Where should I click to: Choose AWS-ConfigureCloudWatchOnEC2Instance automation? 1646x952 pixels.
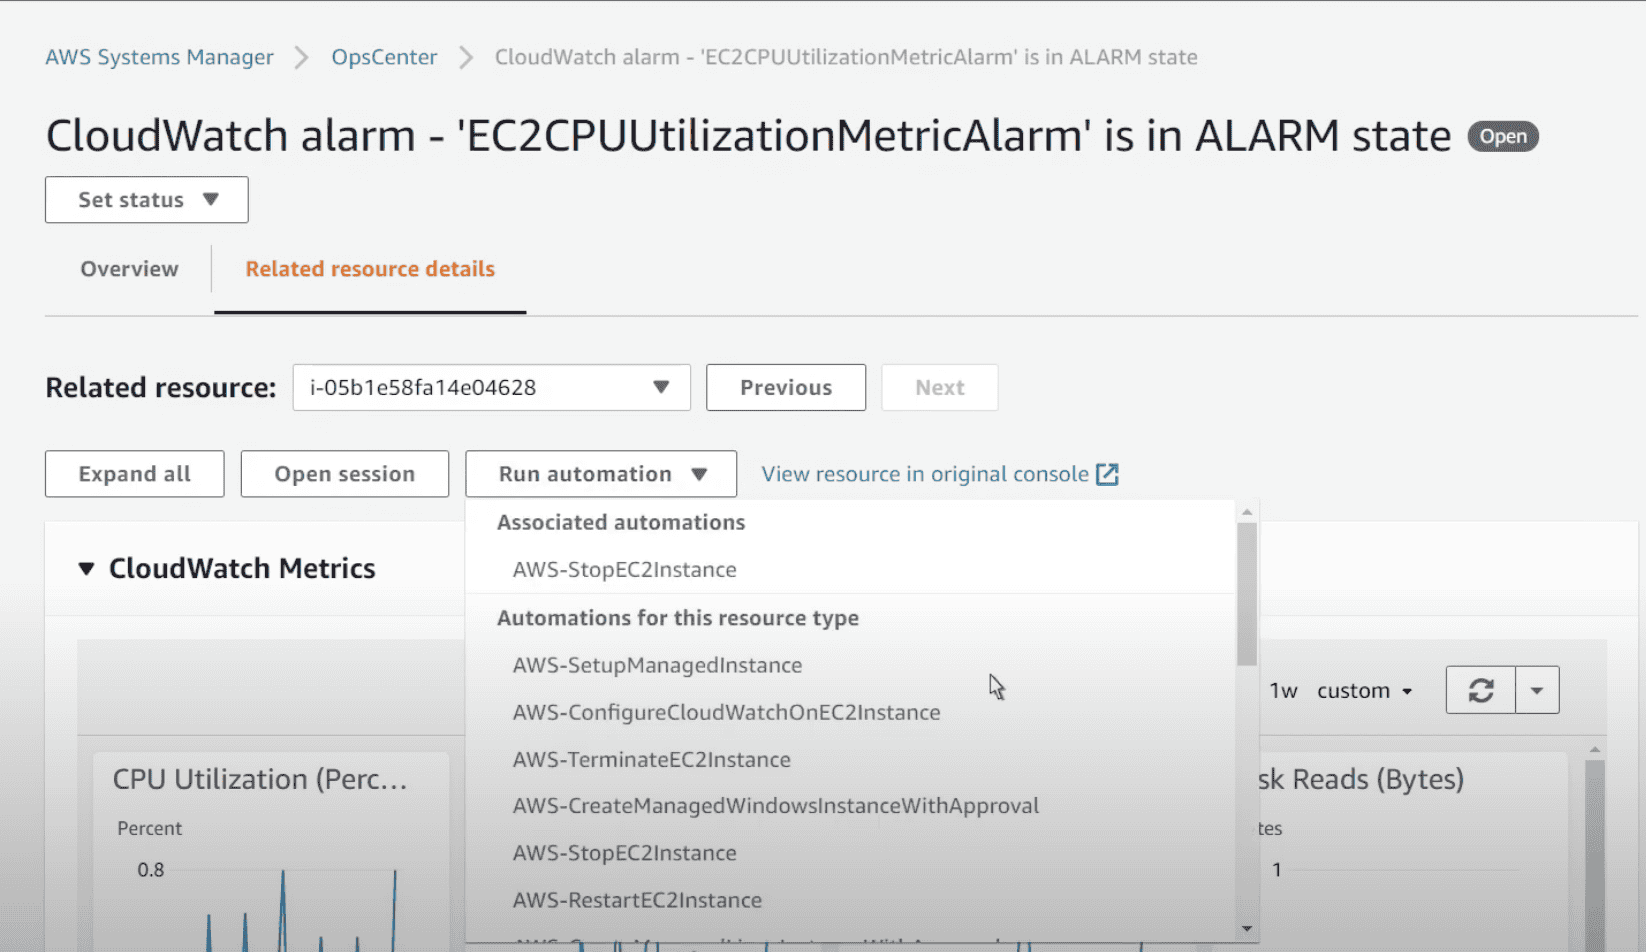(726, 713)
